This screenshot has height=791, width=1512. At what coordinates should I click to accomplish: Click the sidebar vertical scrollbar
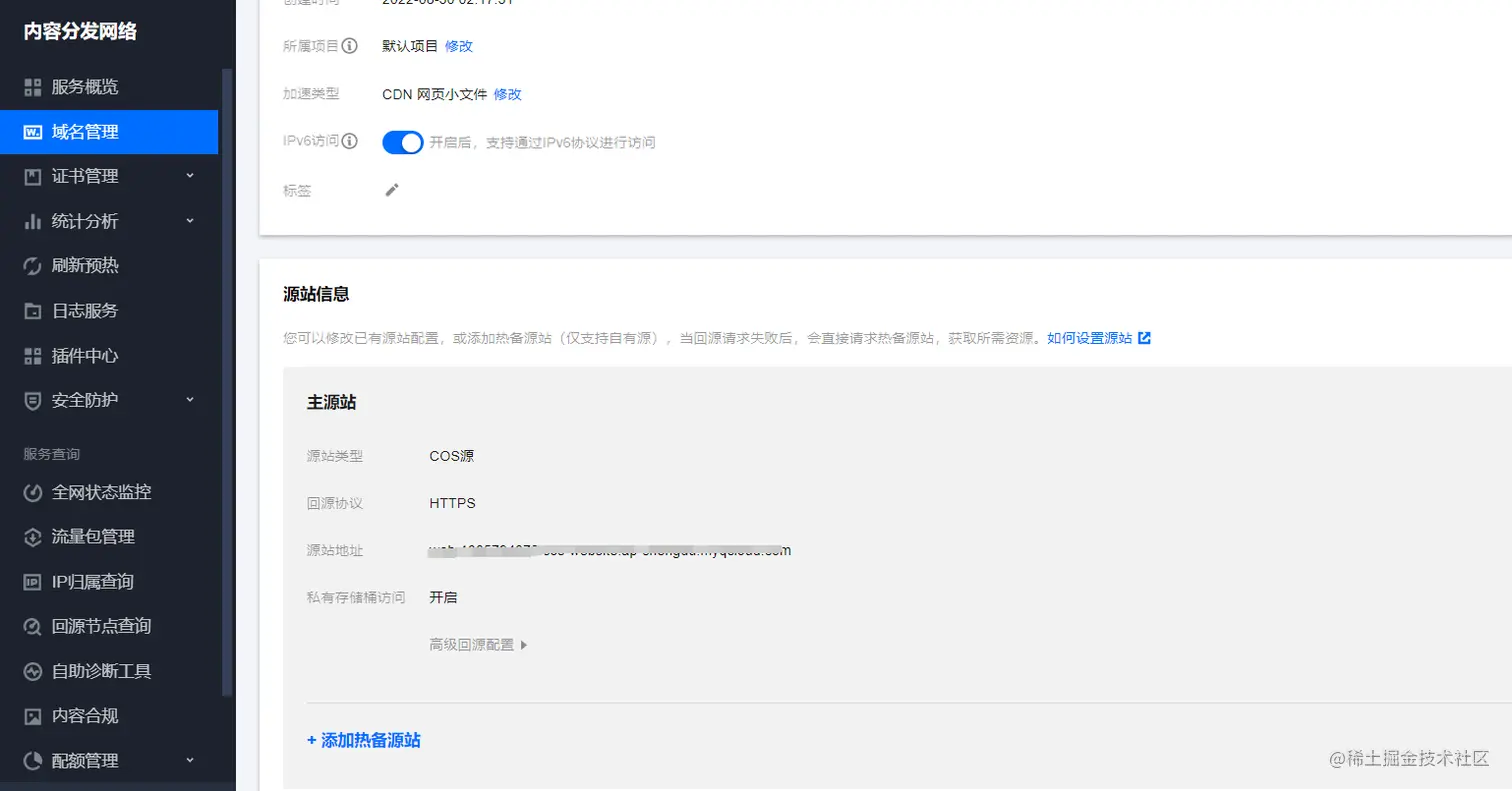[227, 380]
